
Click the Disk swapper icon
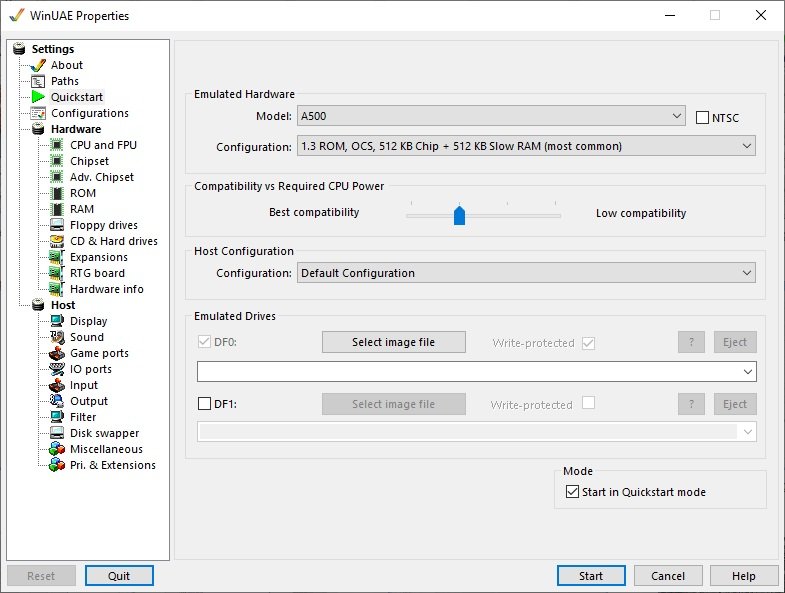click(x=57, y=433)
